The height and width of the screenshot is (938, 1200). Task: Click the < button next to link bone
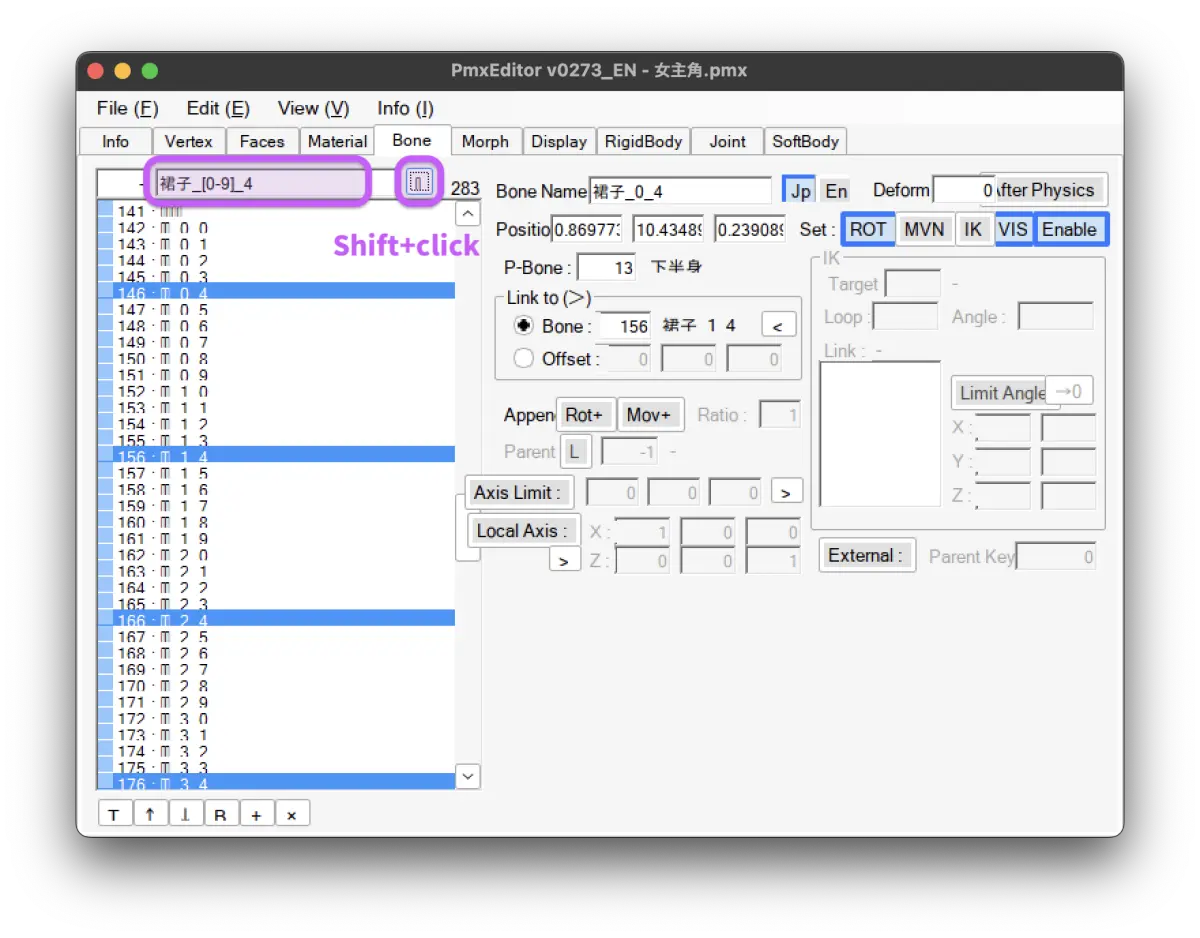pos(778,325)
